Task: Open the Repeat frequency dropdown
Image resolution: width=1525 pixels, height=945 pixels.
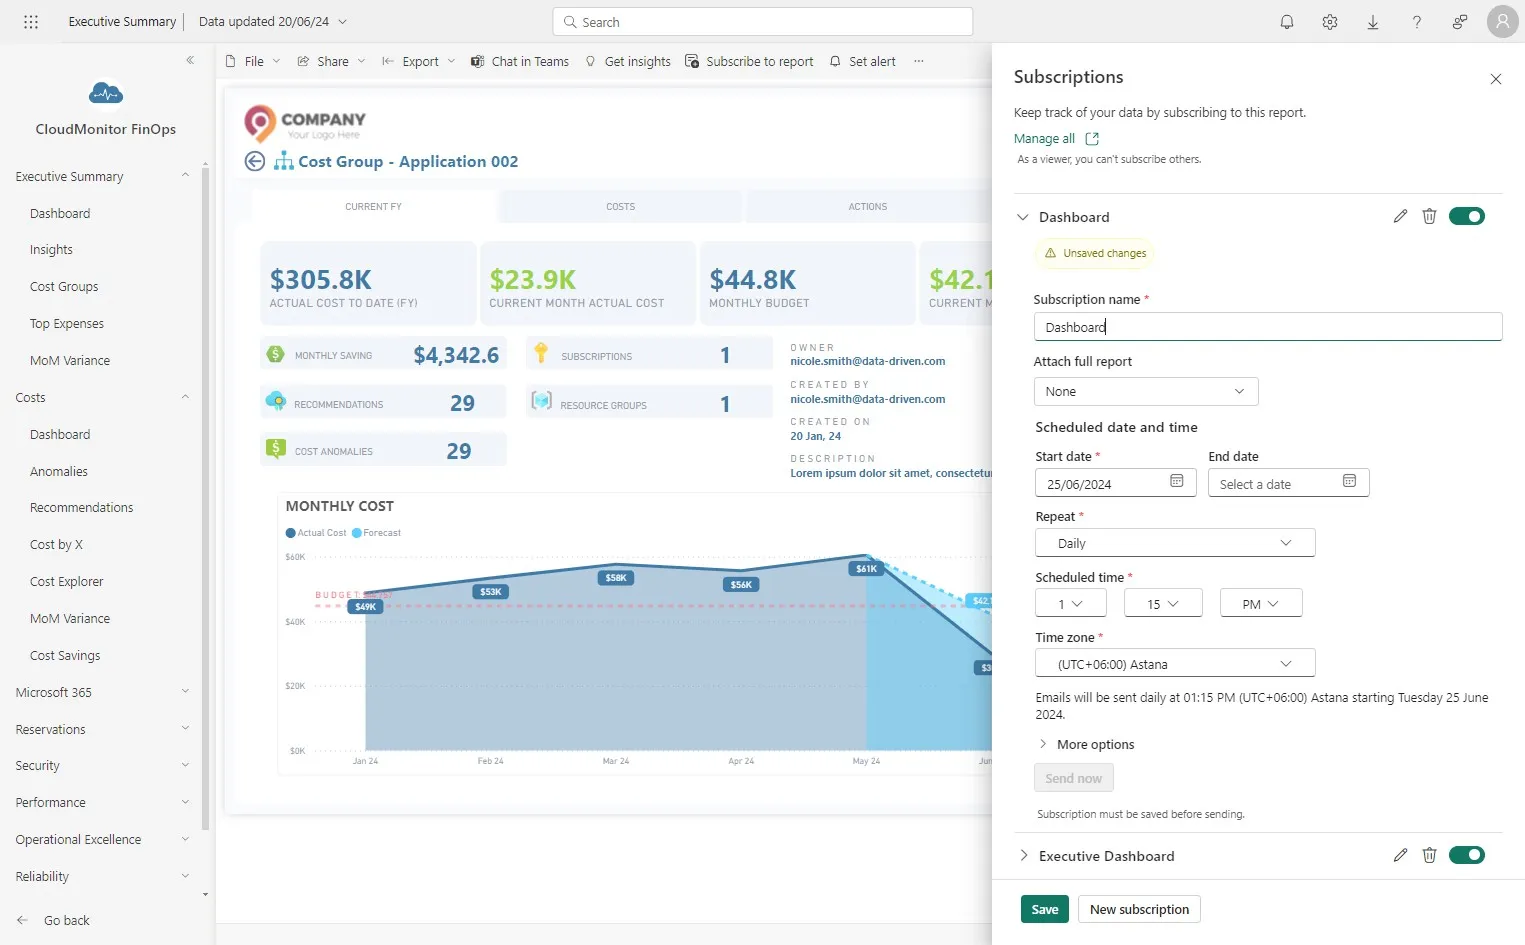Action: coord(1175,543)
